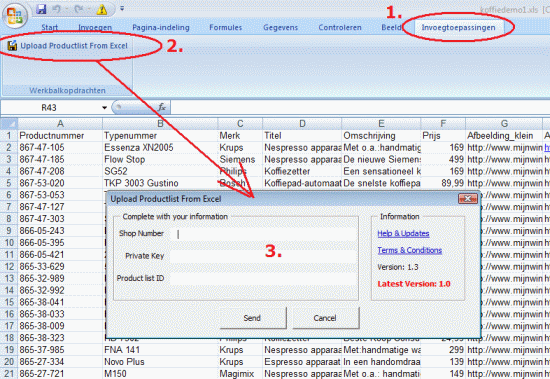This screenshot has height=379, width=550.
Task: Click the Cancel button in dialog
Action: (x=325, y=318)
